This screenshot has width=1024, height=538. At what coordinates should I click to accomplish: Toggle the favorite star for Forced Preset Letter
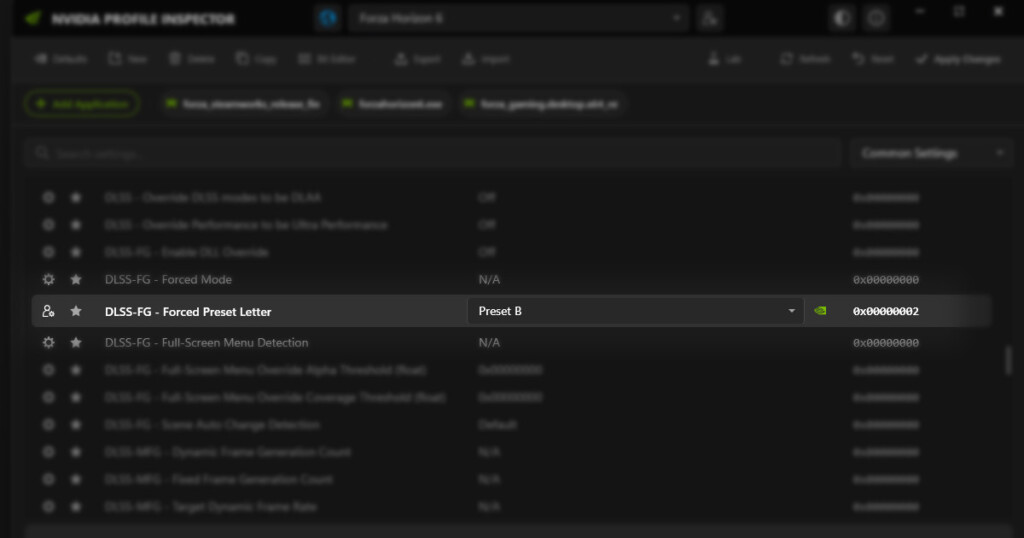pyautogui.click(x=76, y=311)
